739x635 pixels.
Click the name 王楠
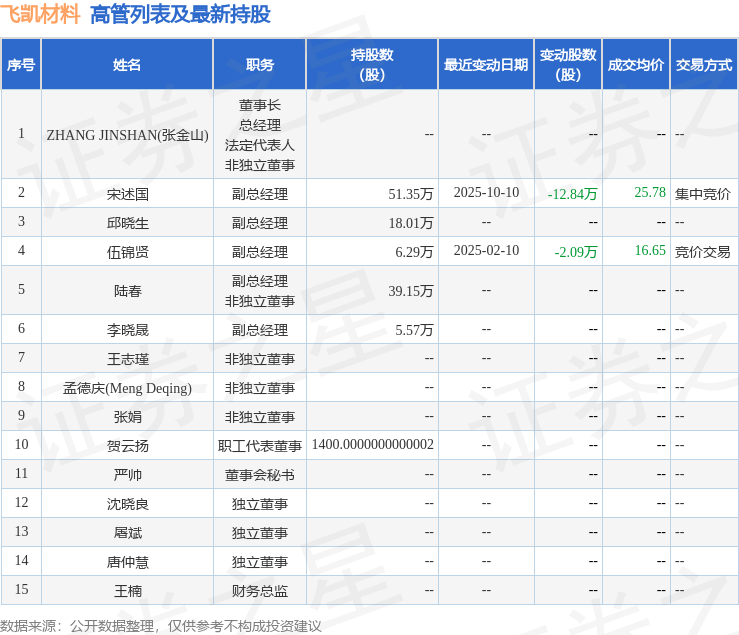127,591
